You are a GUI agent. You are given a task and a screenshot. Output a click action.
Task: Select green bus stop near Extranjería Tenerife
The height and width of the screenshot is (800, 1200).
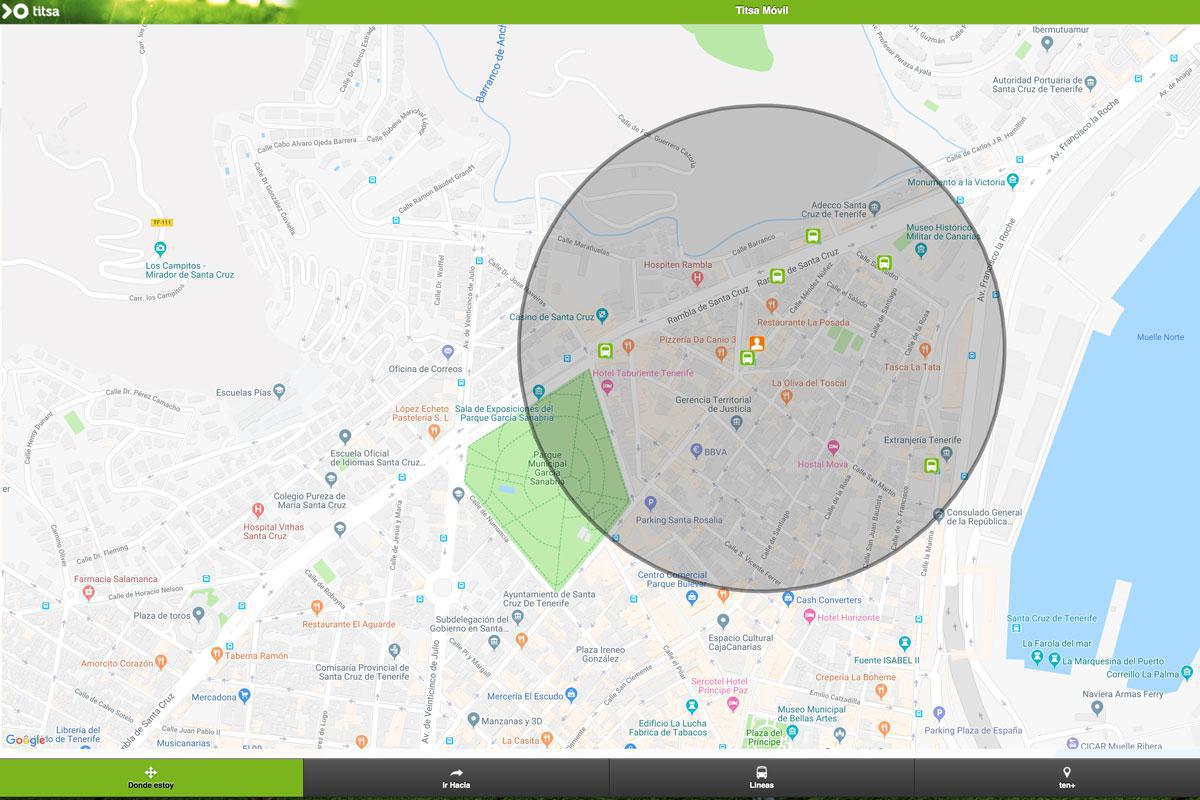click(931, 465)
